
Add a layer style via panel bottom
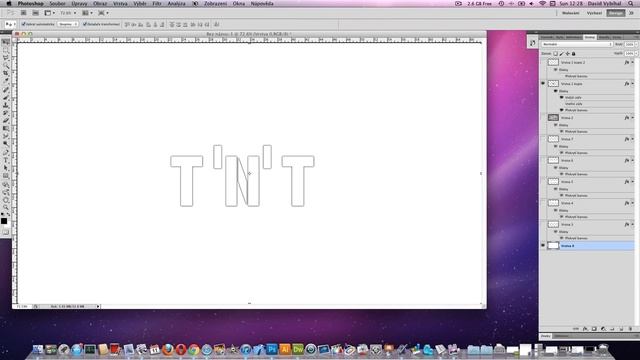point(585,329)
